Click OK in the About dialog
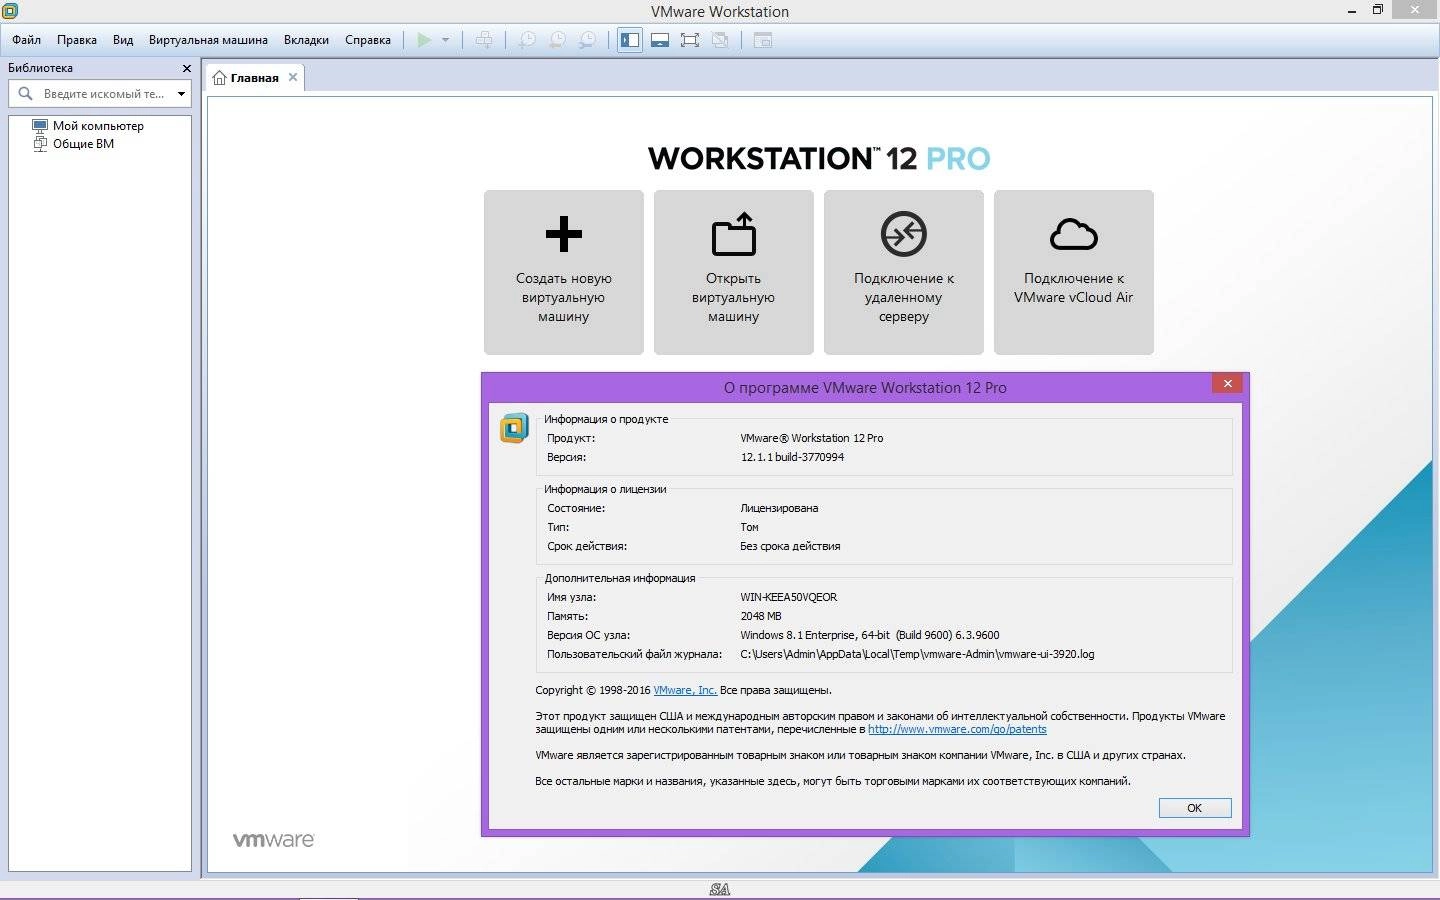 1195,808
